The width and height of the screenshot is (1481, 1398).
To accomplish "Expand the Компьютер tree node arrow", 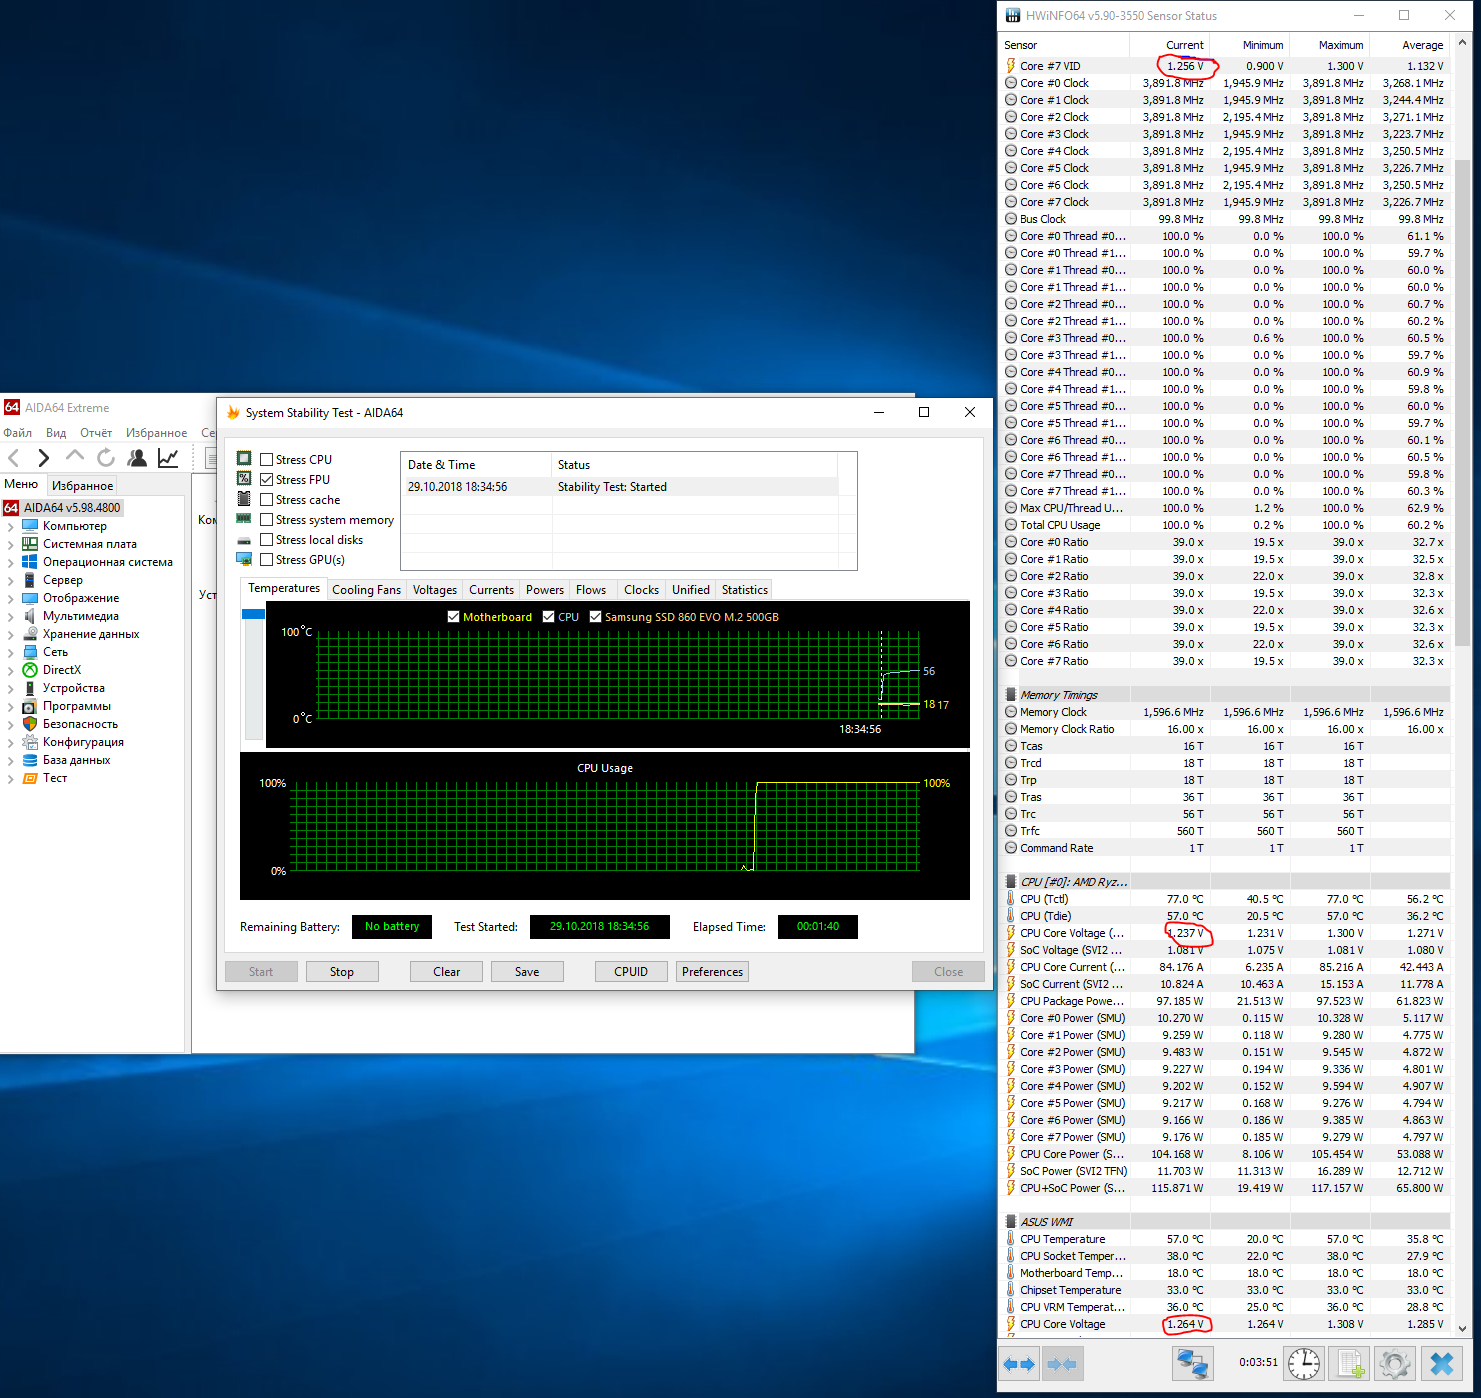I will (x=11, y=526).
